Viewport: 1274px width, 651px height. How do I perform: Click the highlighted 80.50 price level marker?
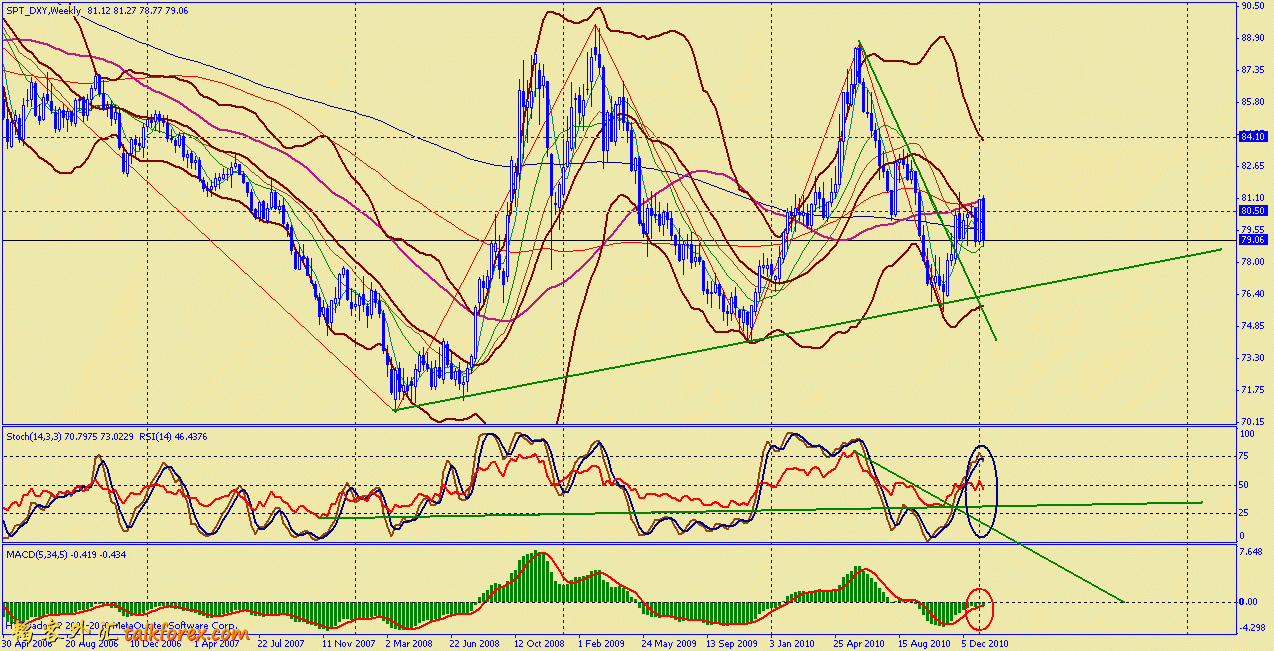(1253, 211)
